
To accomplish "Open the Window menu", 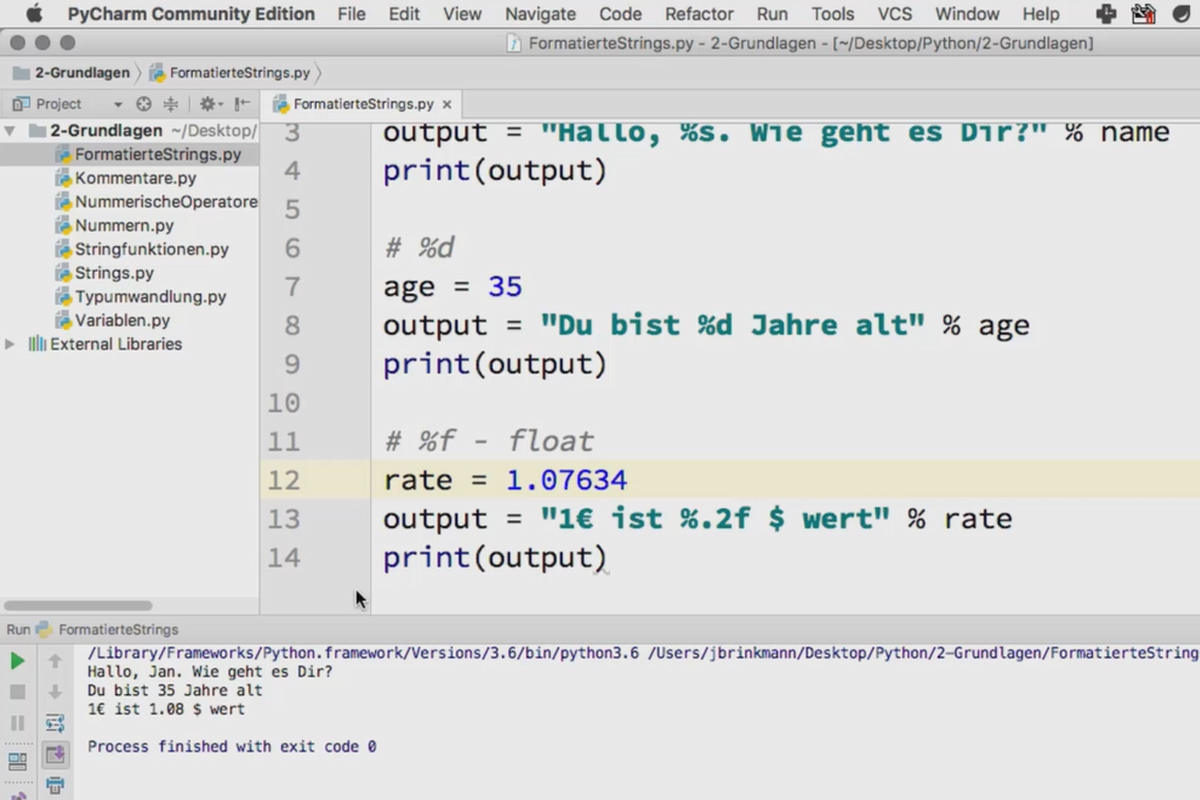I will click(967, 14).
